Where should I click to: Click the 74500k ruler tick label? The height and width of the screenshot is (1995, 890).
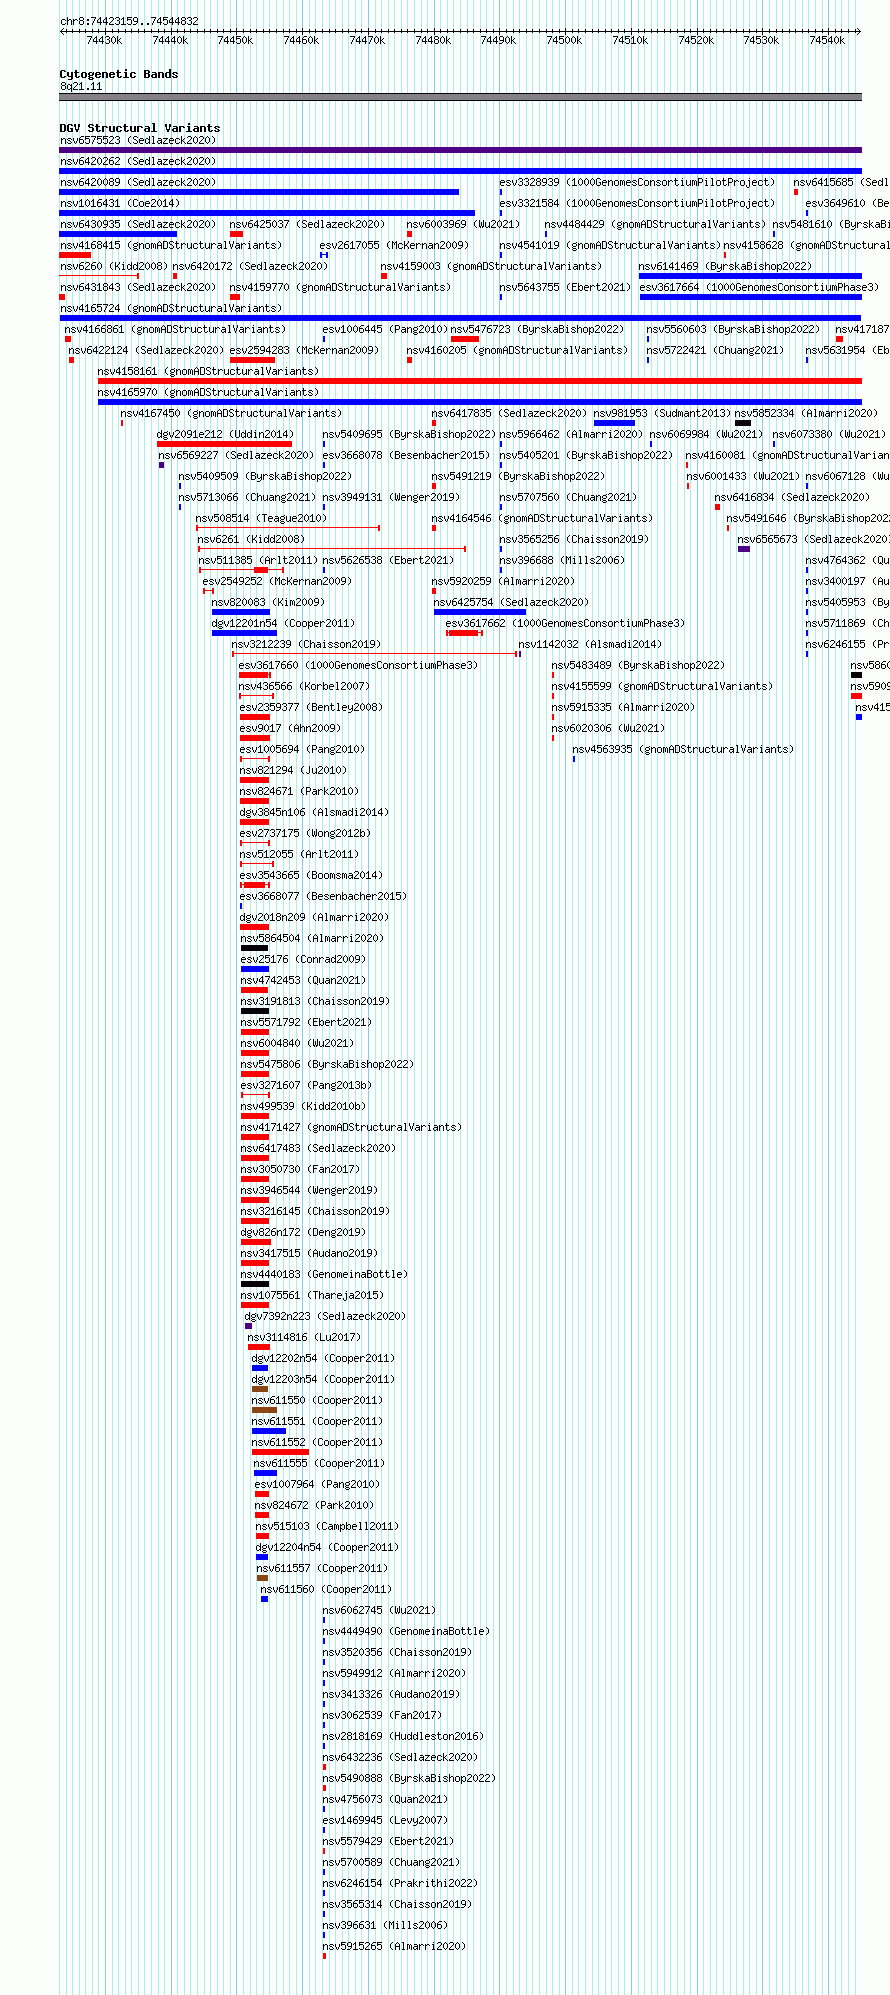pos(564,40)
